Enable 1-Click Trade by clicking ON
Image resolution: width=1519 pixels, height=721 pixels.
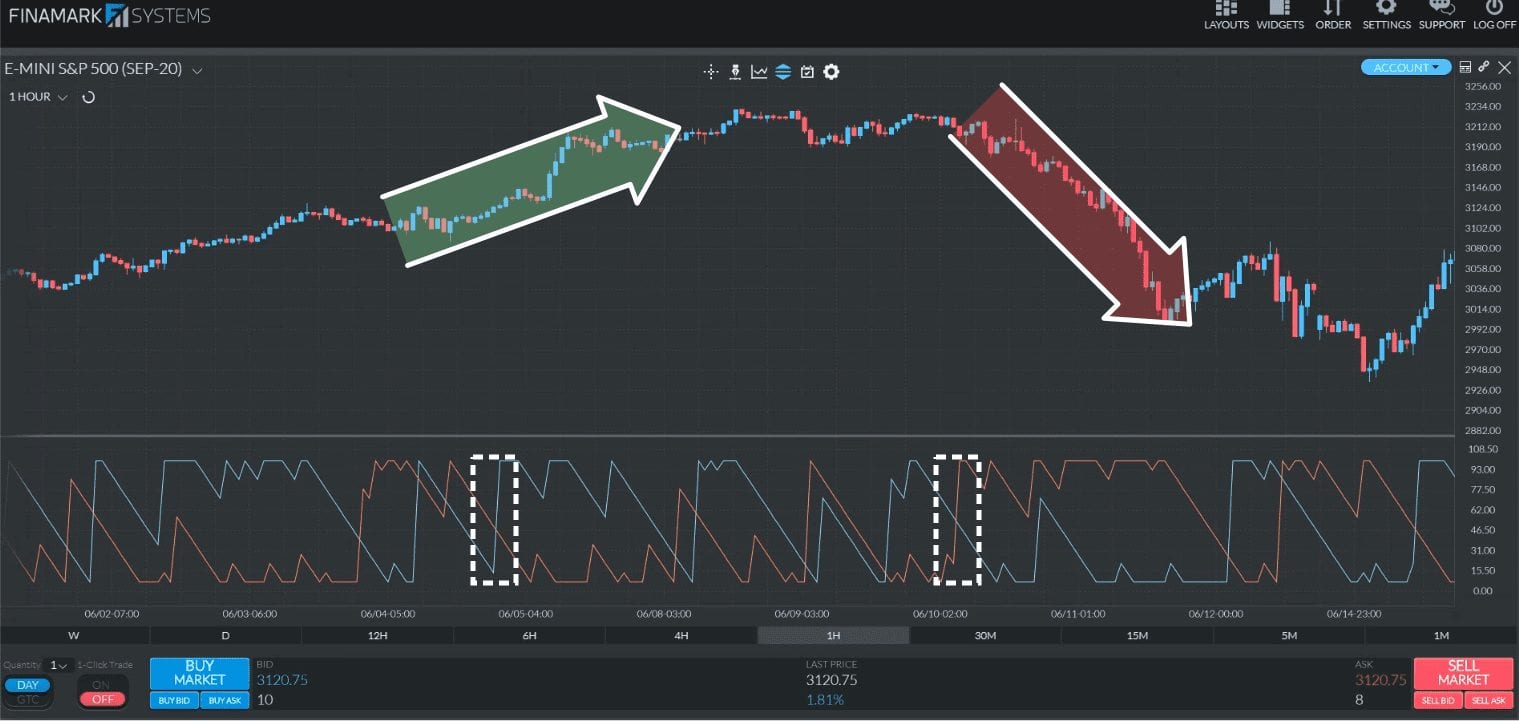click(x=102, y=685)
